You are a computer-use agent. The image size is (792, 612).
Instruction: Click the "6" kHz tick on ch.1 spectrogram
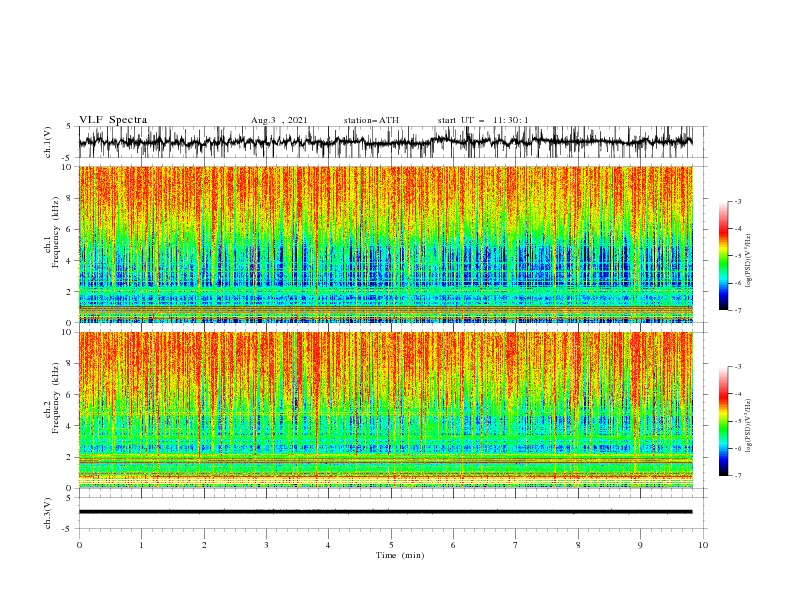69,229
